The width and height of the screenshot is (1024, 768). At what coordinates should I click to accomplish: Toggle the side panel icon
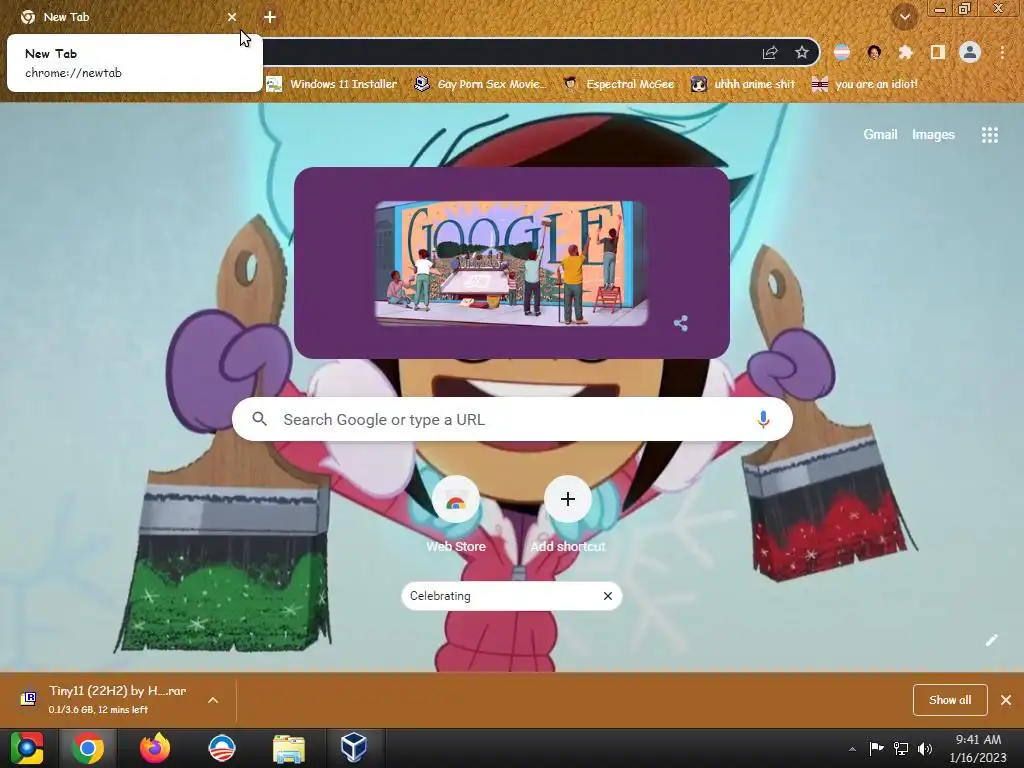(938, 52)
